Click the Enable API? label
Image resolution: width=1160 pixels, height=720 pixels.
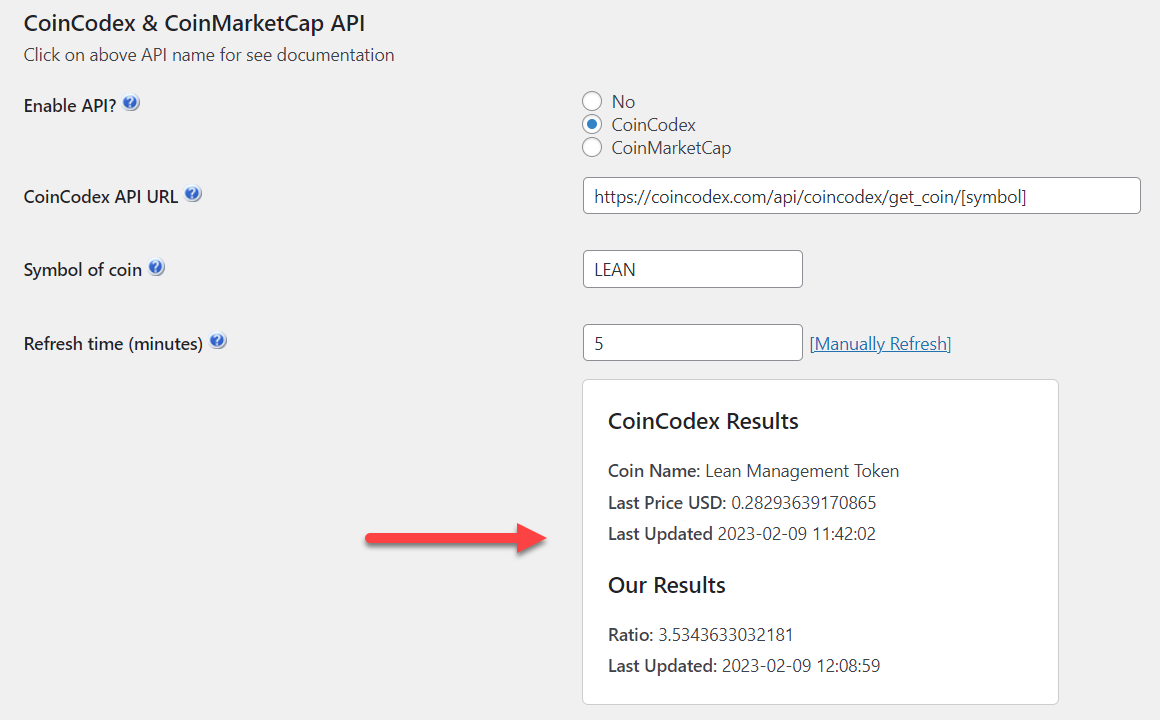(x=70, y=106)
